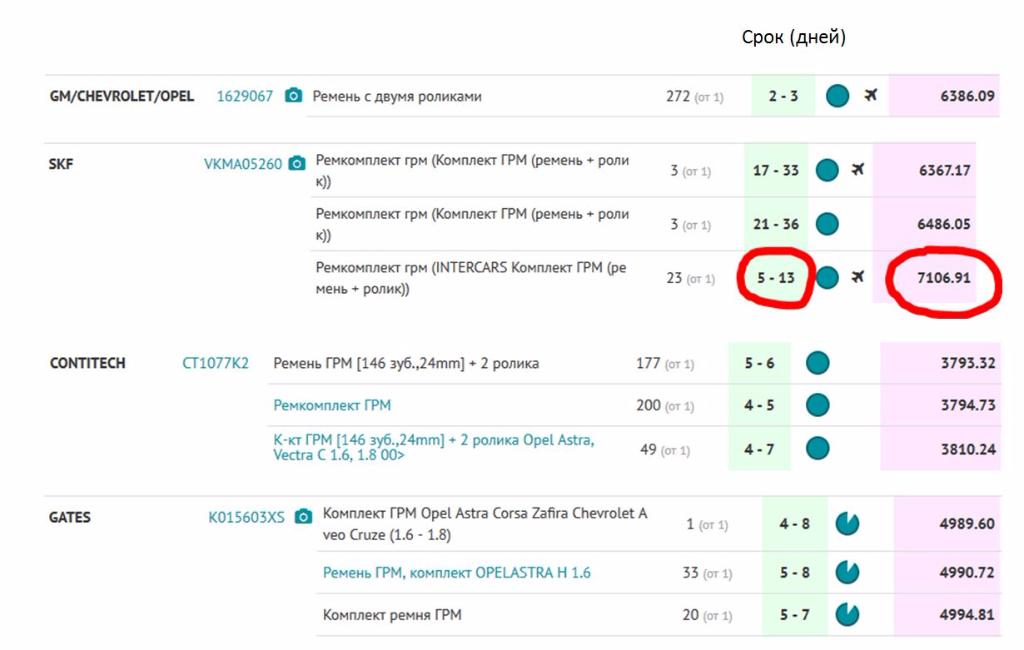Click availability circle in row priced 7106.91
1024x650 pixels.
coord(827,278)
